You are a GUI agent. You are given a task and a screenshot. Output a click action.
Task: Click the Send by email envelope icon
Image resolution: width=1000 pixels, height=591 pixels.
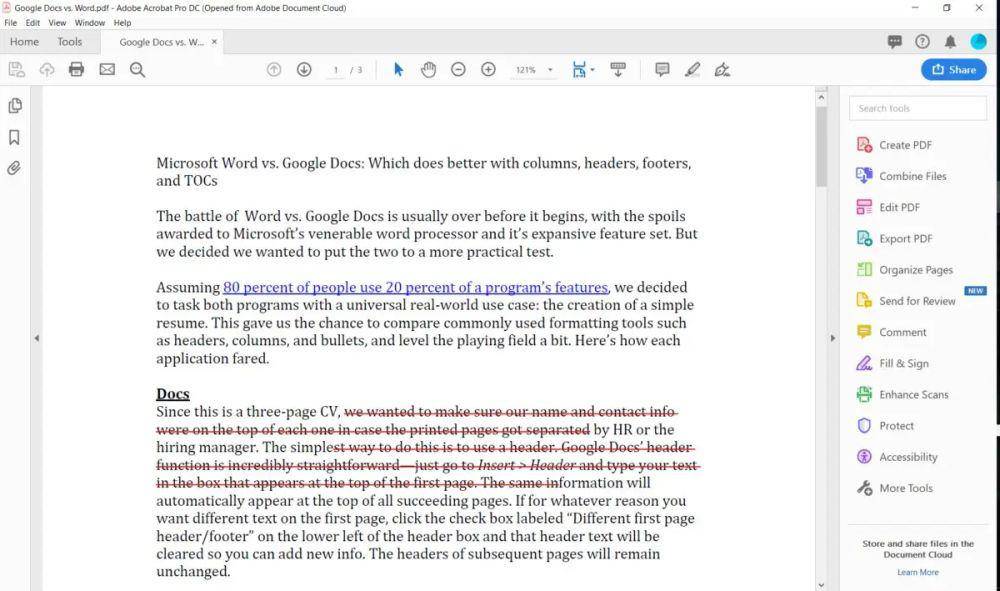coord(107,69)
